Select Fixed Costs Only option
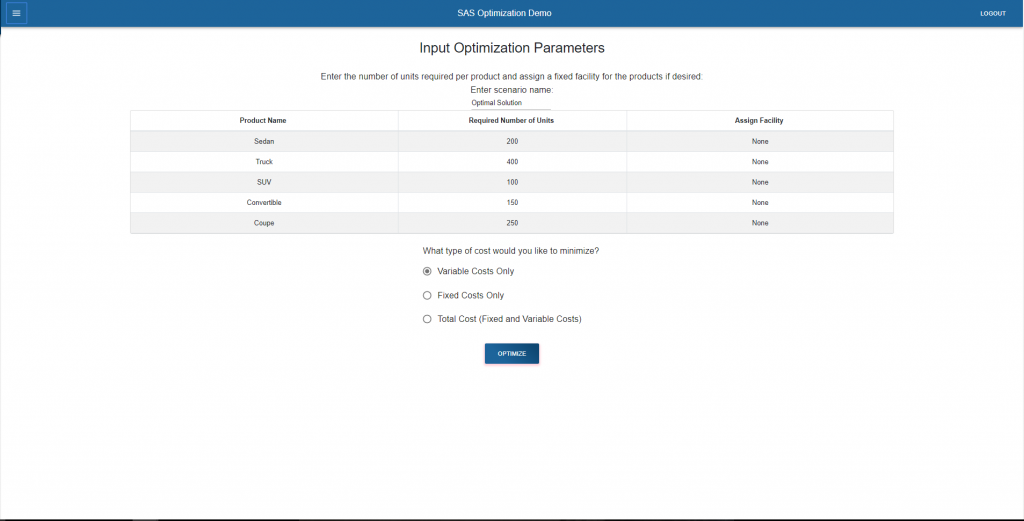This screenshot has width=1024, height=521. (428, 295)
